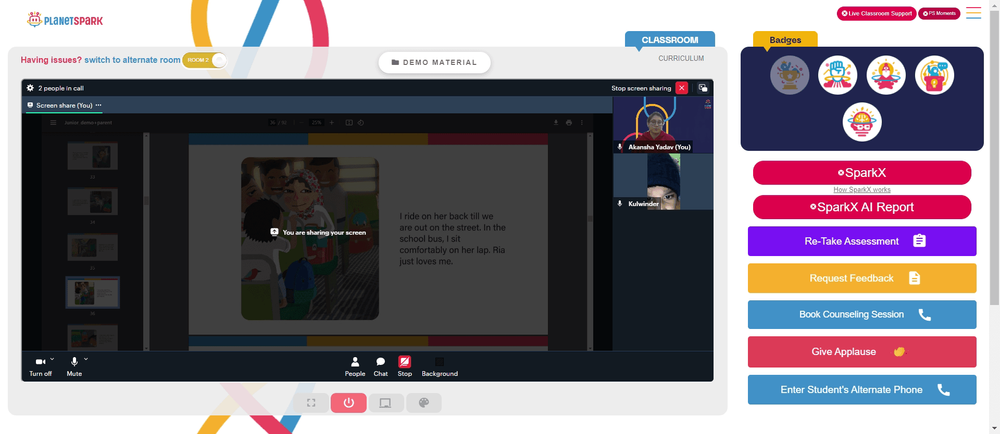Click the Re-Take Assessment button

coord(862,241)
